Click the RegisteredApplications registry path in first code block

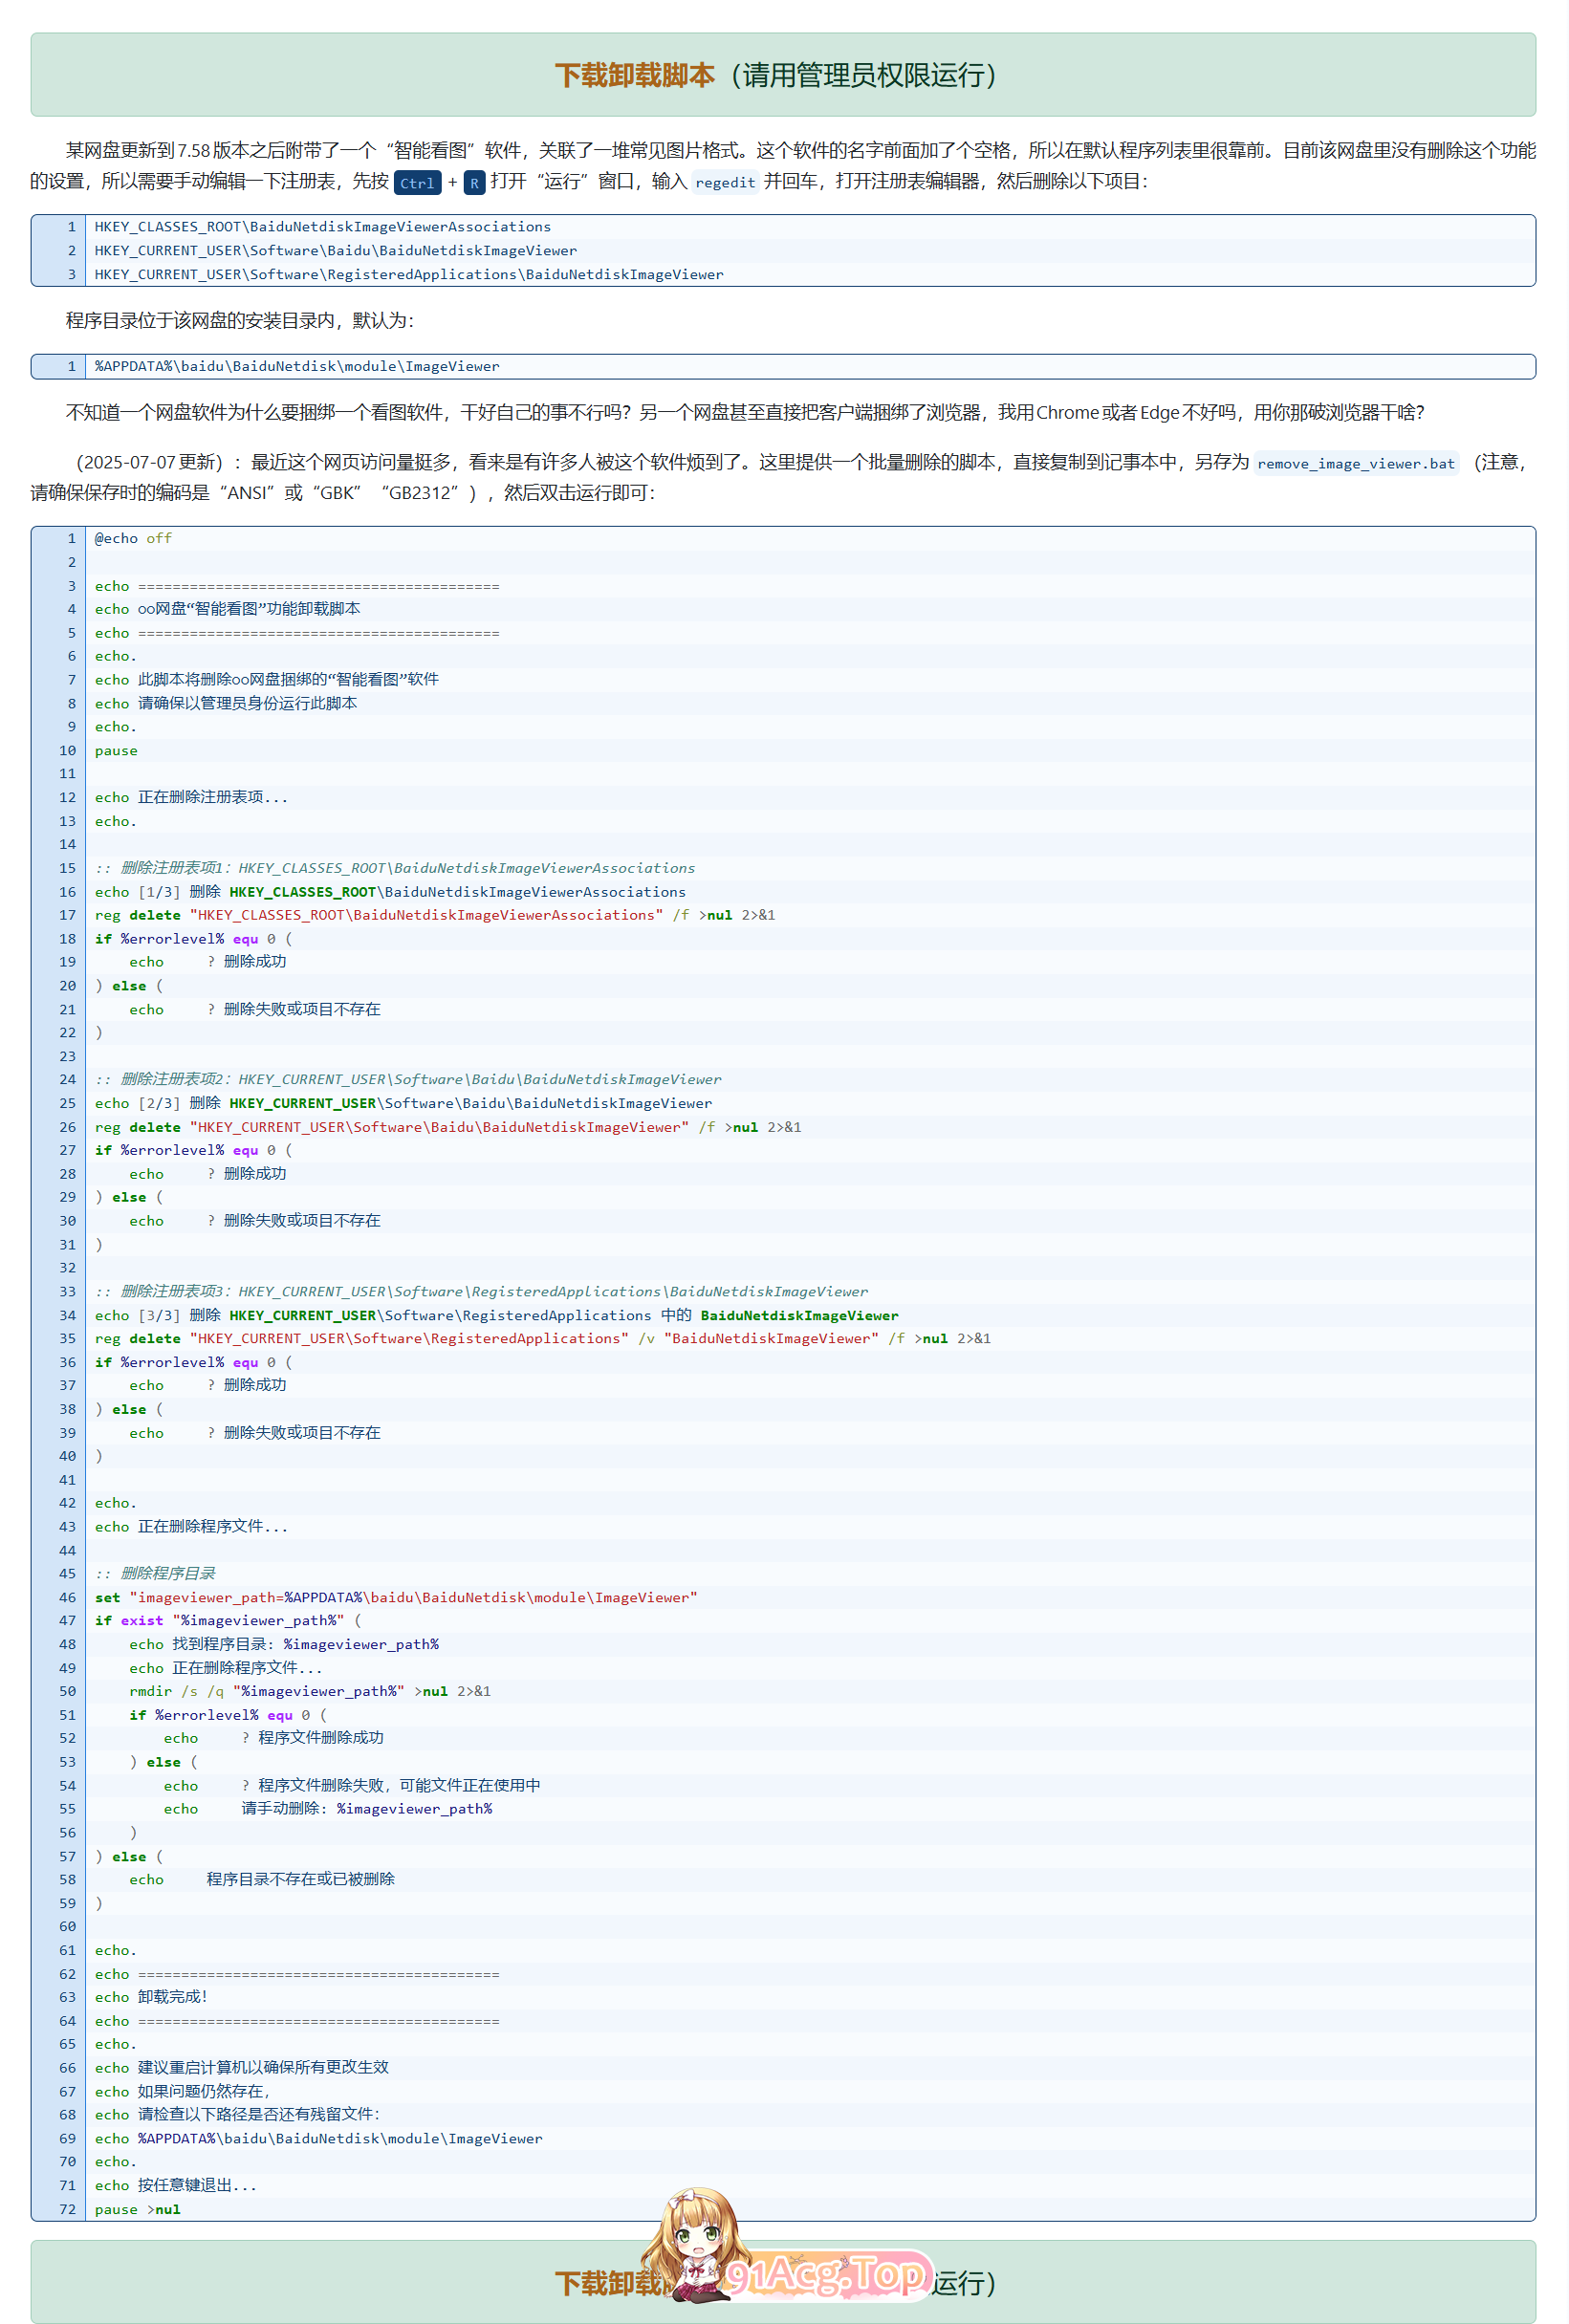point(408,275)
